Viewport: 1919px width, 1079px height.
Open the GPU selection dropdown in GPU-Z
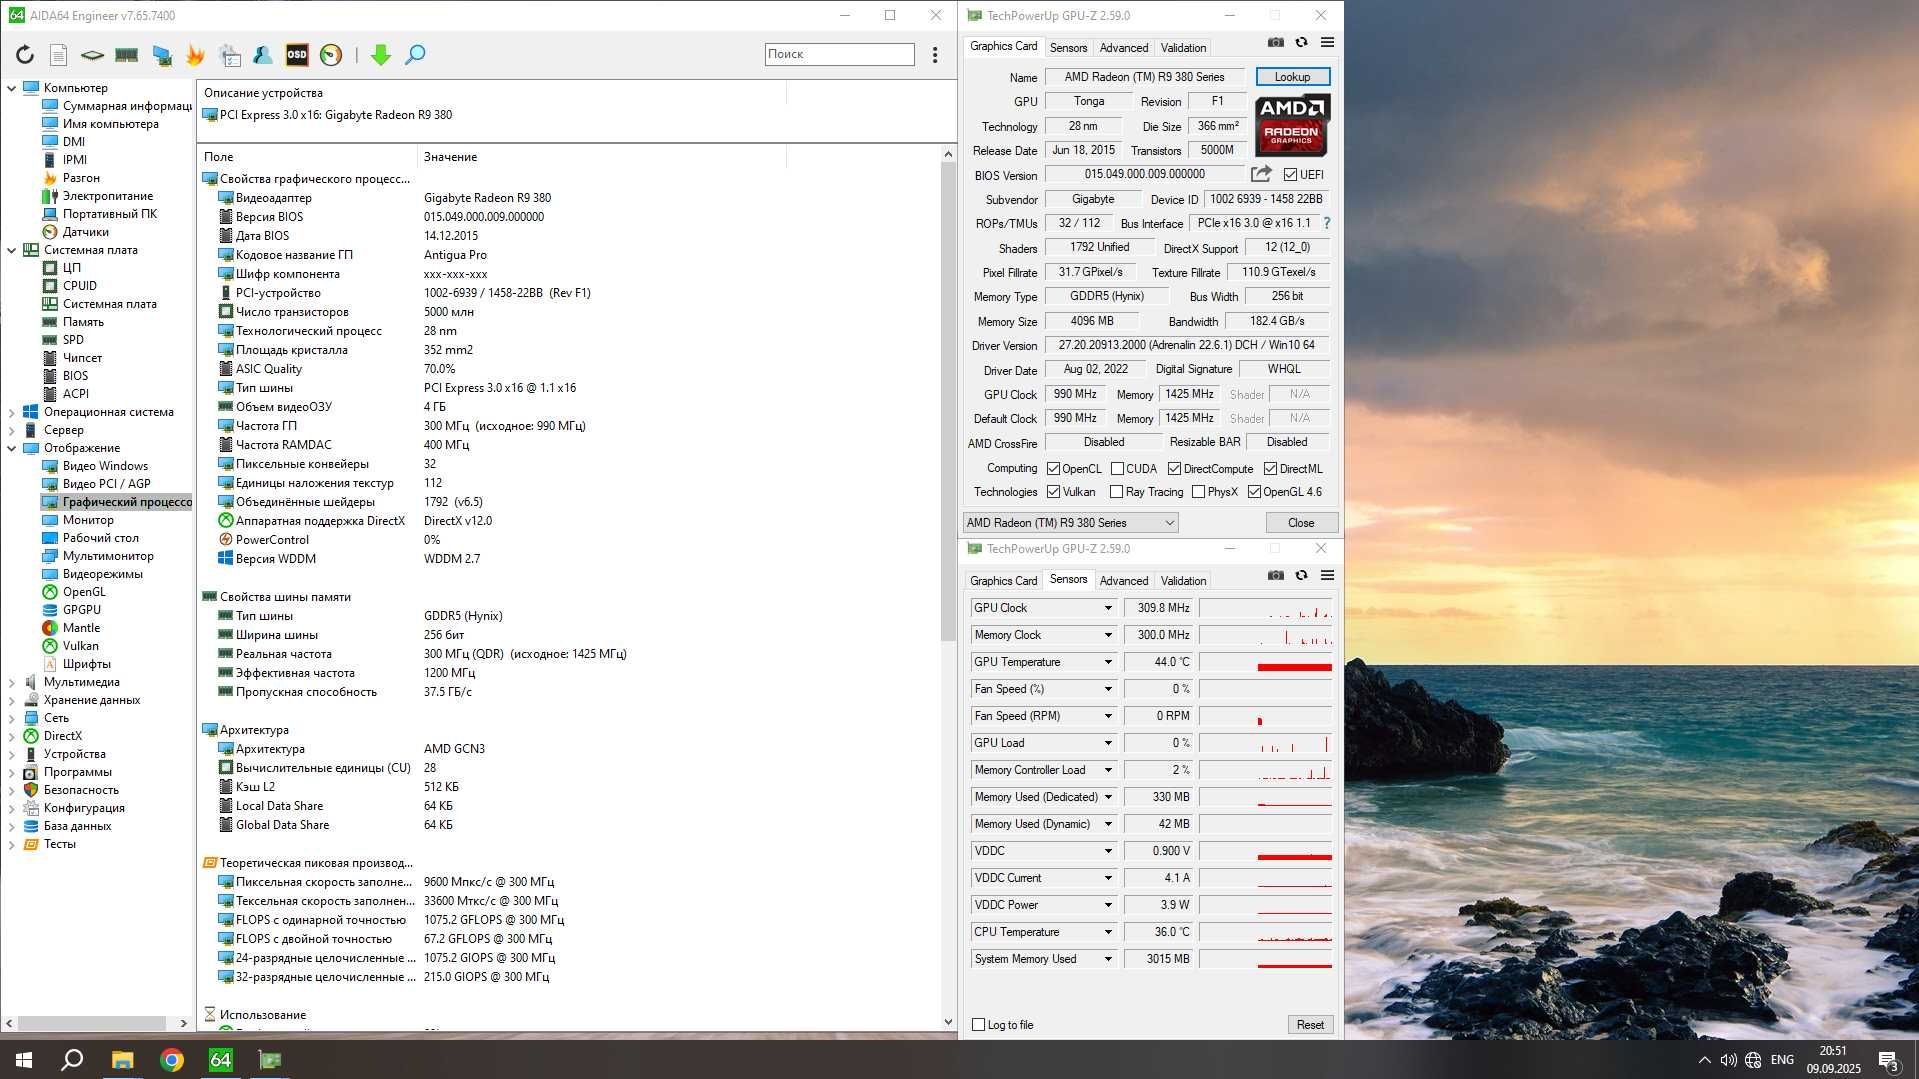point(1070,523)
